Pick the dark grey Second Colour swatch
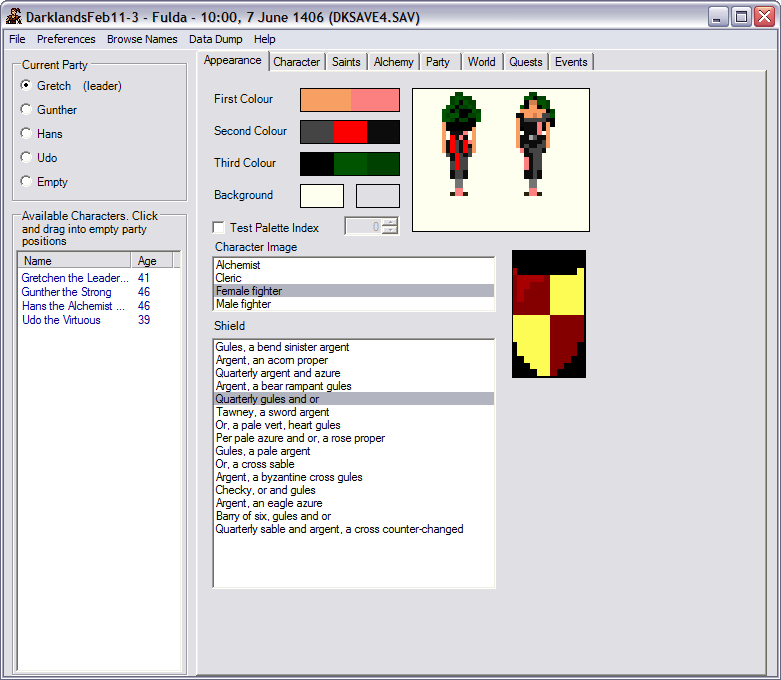Screen dimensions: 781x680 pyautogui.click(x=317, y=132)
